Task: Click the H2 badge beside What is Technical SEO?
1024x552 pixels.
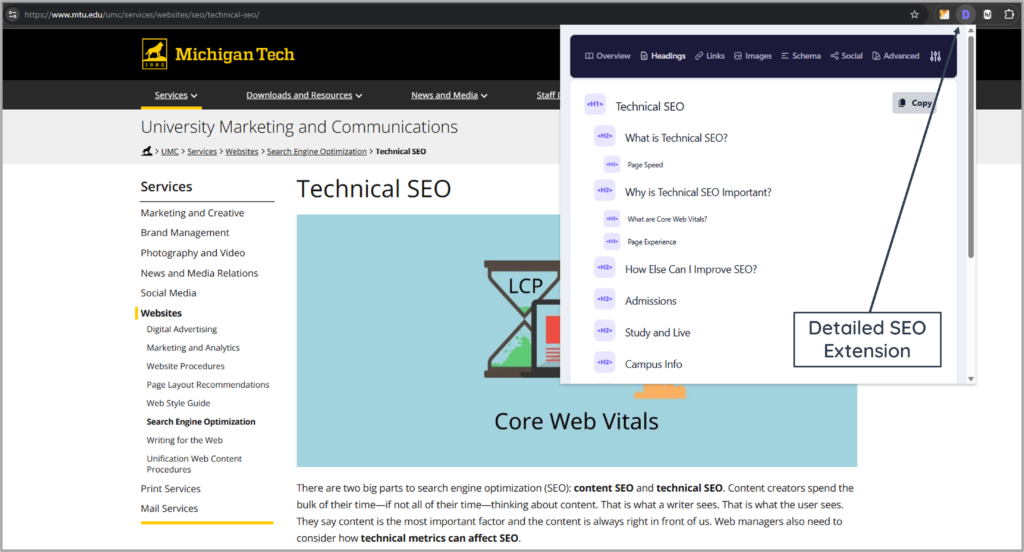Action: (605, 137)
